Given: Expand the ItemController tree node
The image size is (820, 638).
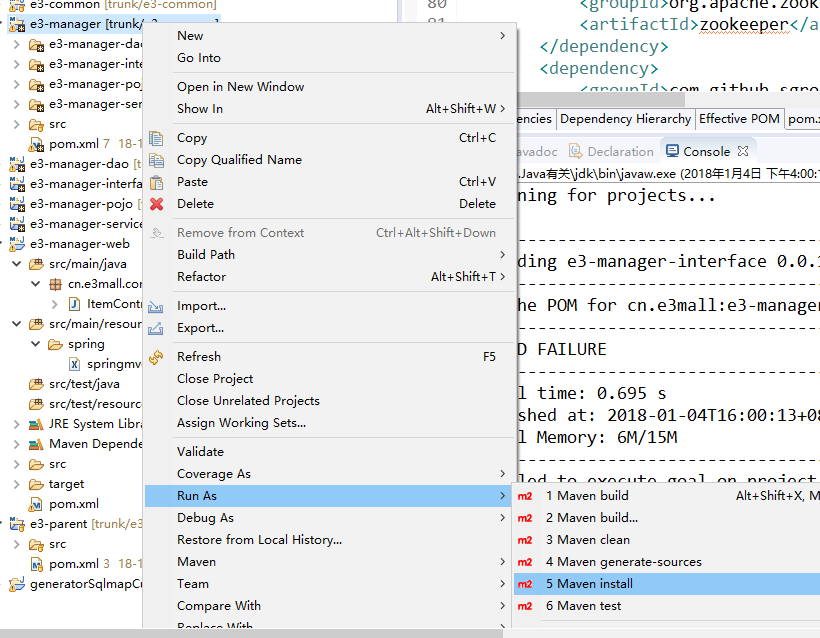Looking at the screenshot, I should coord(55,304).
